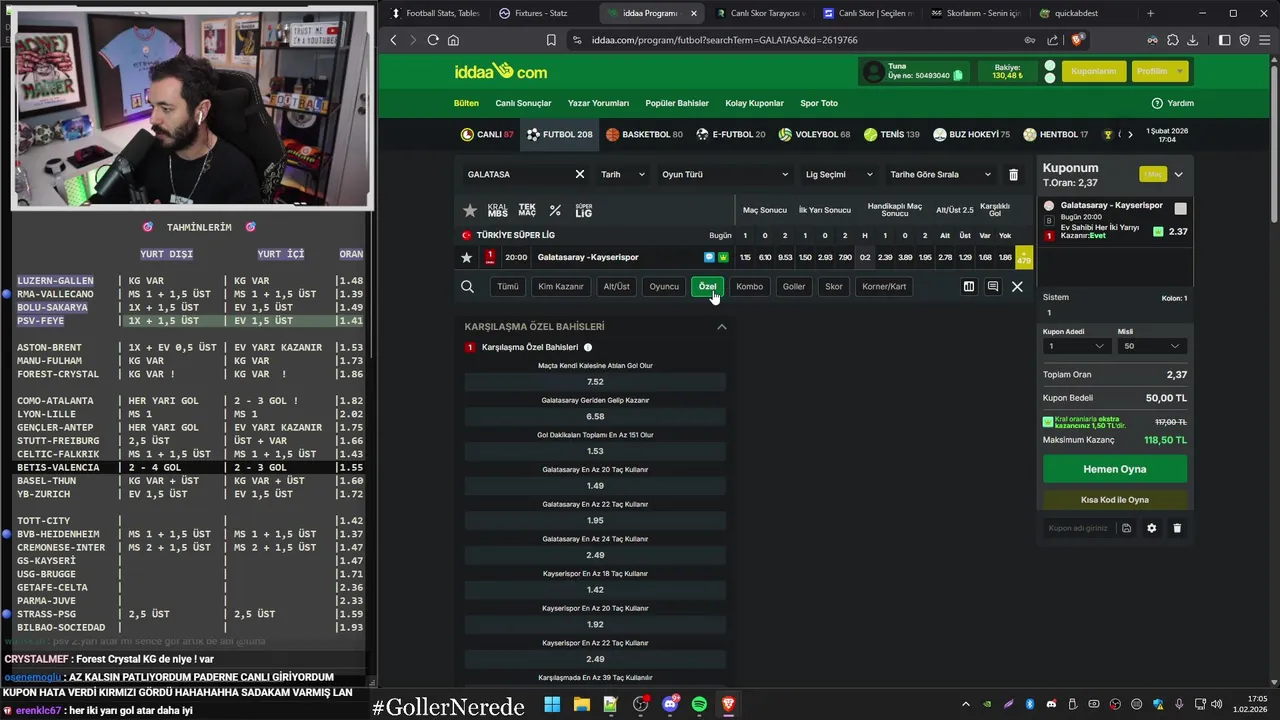1280x720 pixels.
Task: Open the Tarihe Göre Sırala dropdown
Action: (x=940, y=174)
